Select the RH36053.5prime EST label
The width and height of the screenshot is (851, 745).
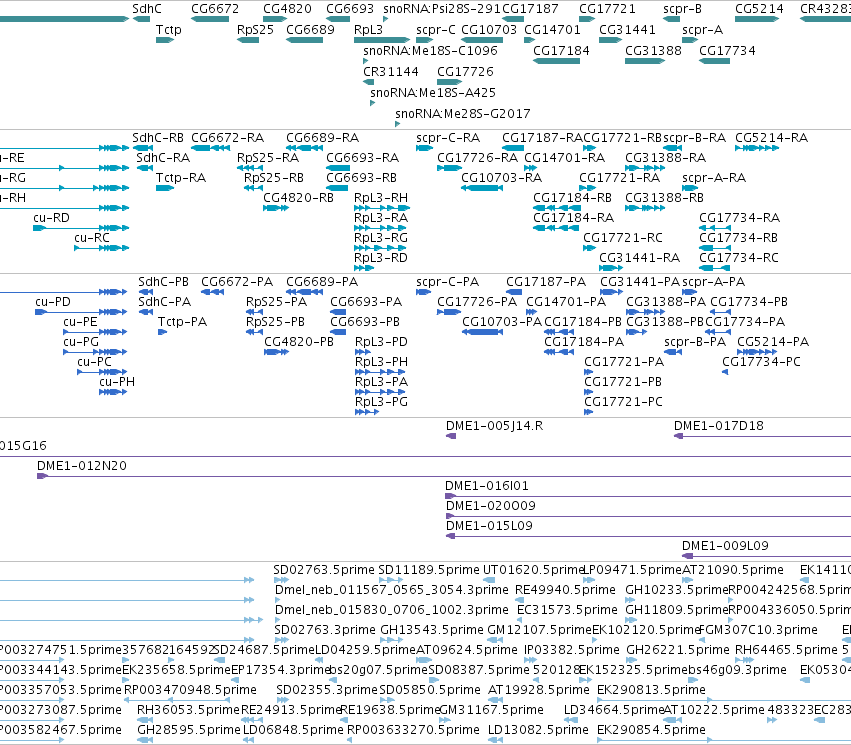188,710
